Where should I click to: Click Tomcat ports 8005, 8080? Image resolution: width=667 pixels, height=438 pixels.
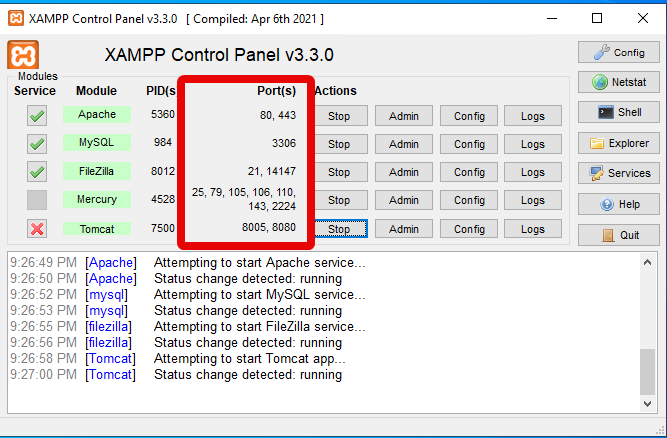pos(269,227)
